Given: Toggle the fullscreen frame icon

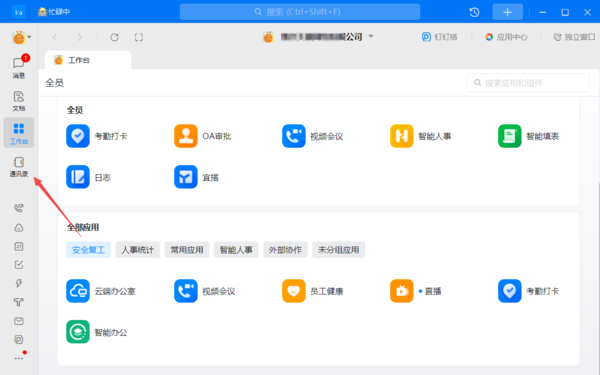Looking at the screenshot, I should click(139, 37).
